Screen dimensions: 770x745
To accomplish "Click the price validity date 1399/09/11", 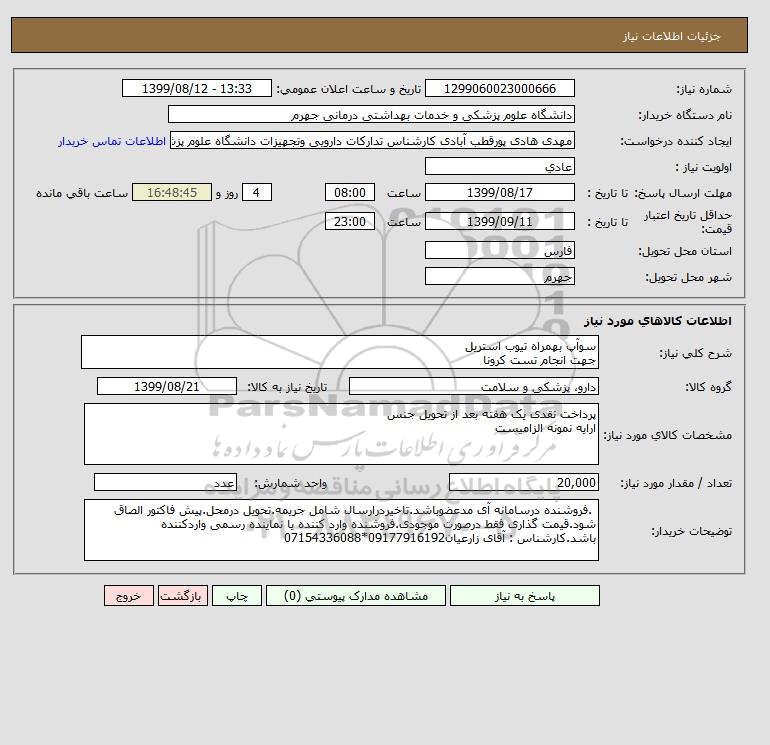I will point(499,221).
